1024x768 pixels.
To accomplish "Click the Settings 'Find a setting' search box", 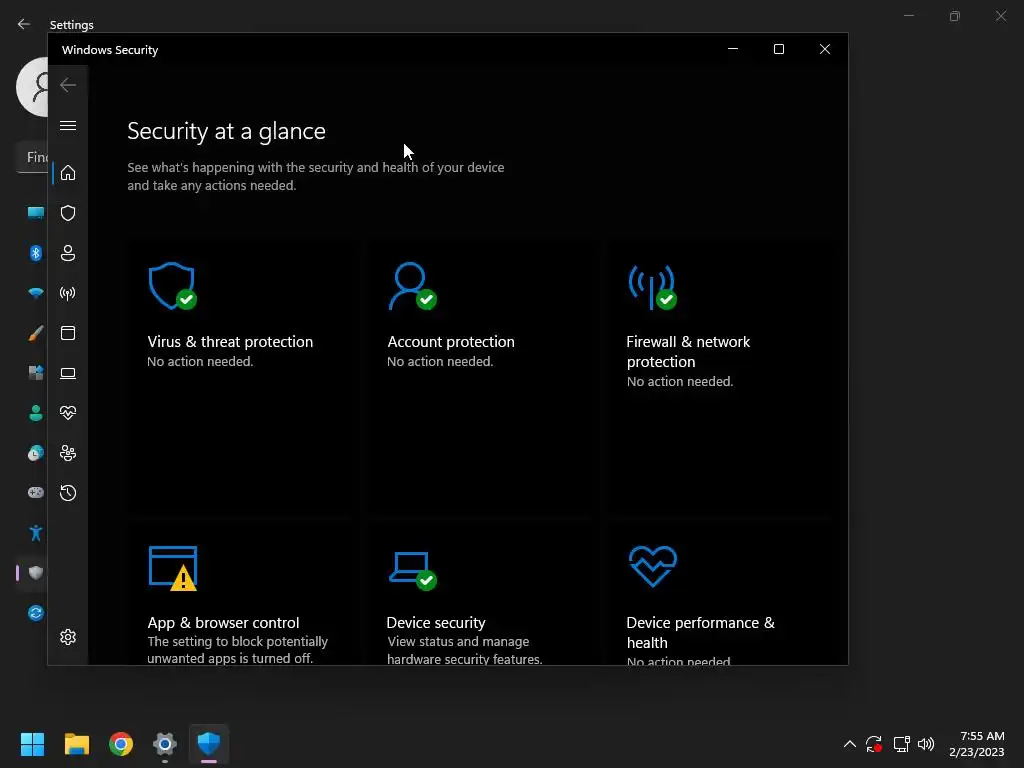I will click(x=32, y=157).
